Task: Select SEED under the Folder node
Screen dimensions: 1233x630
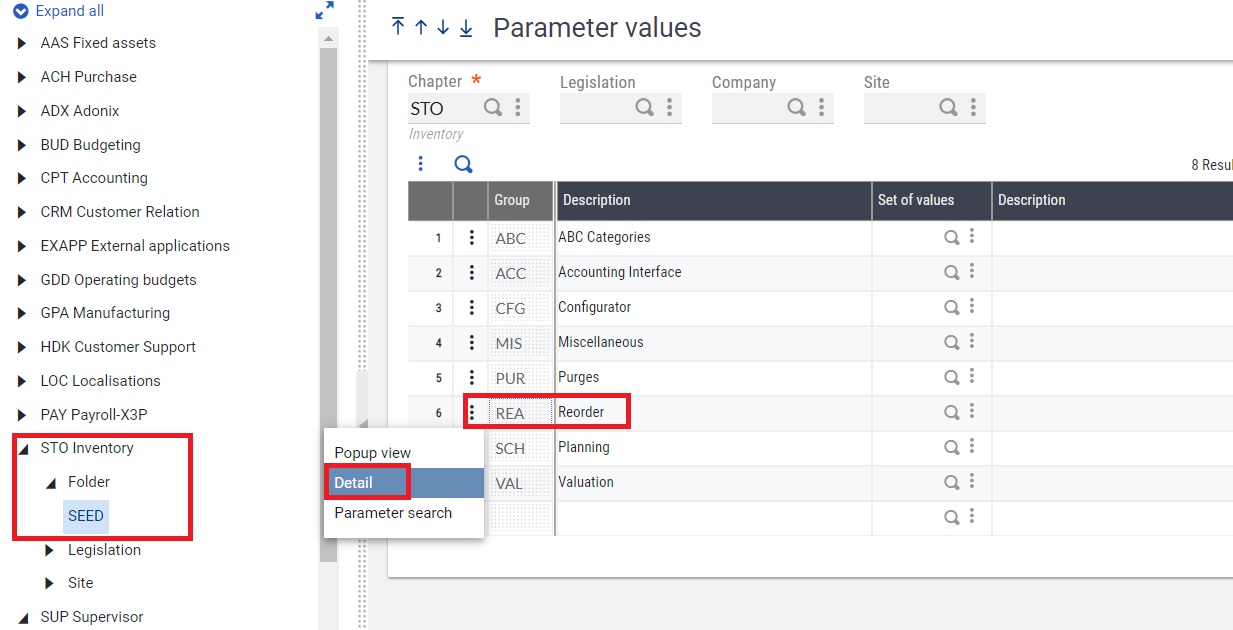Action: tap(85, 516)
